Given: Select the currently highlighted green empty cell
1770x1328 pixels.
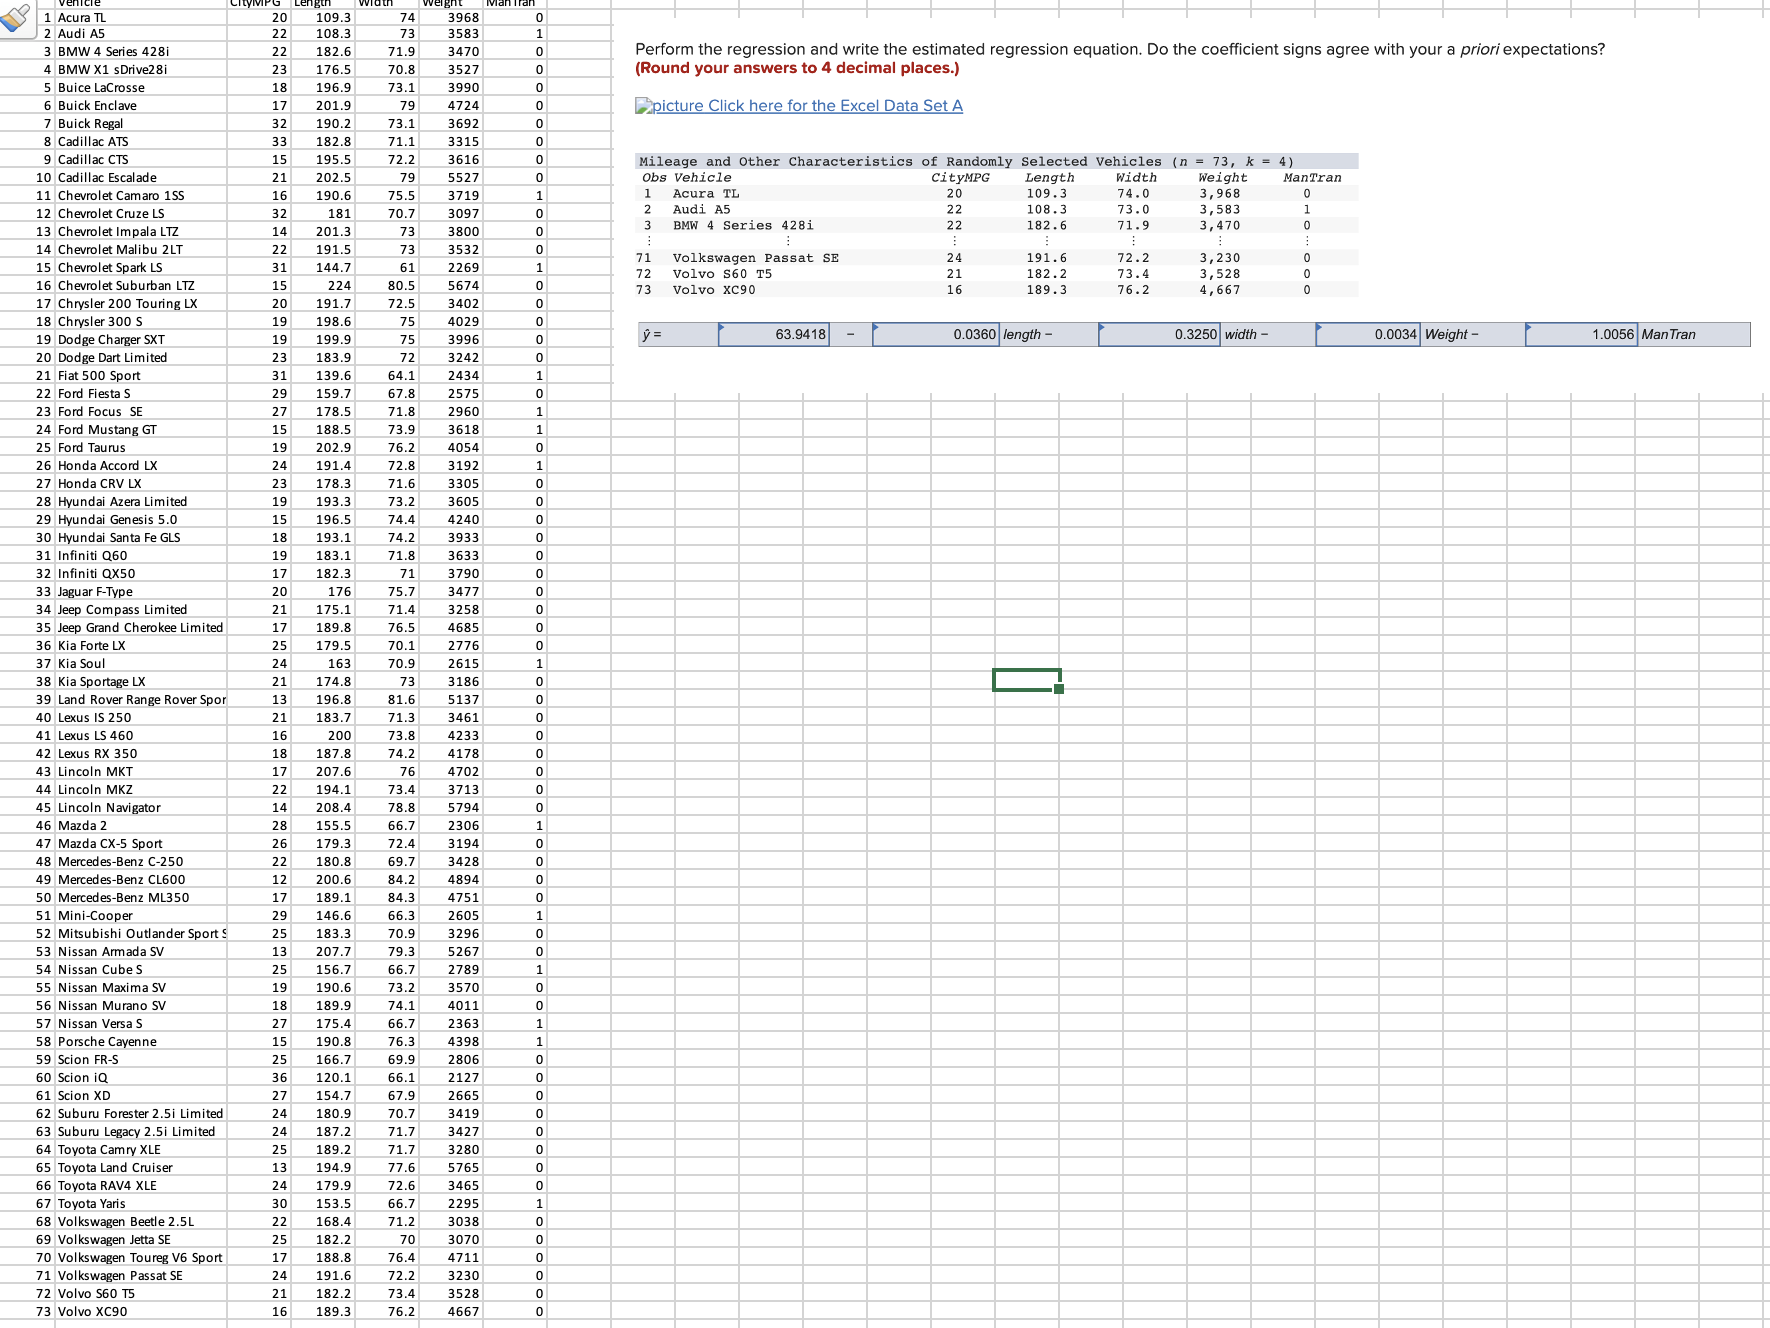Looking at the screenshot, I should 1024,679.
